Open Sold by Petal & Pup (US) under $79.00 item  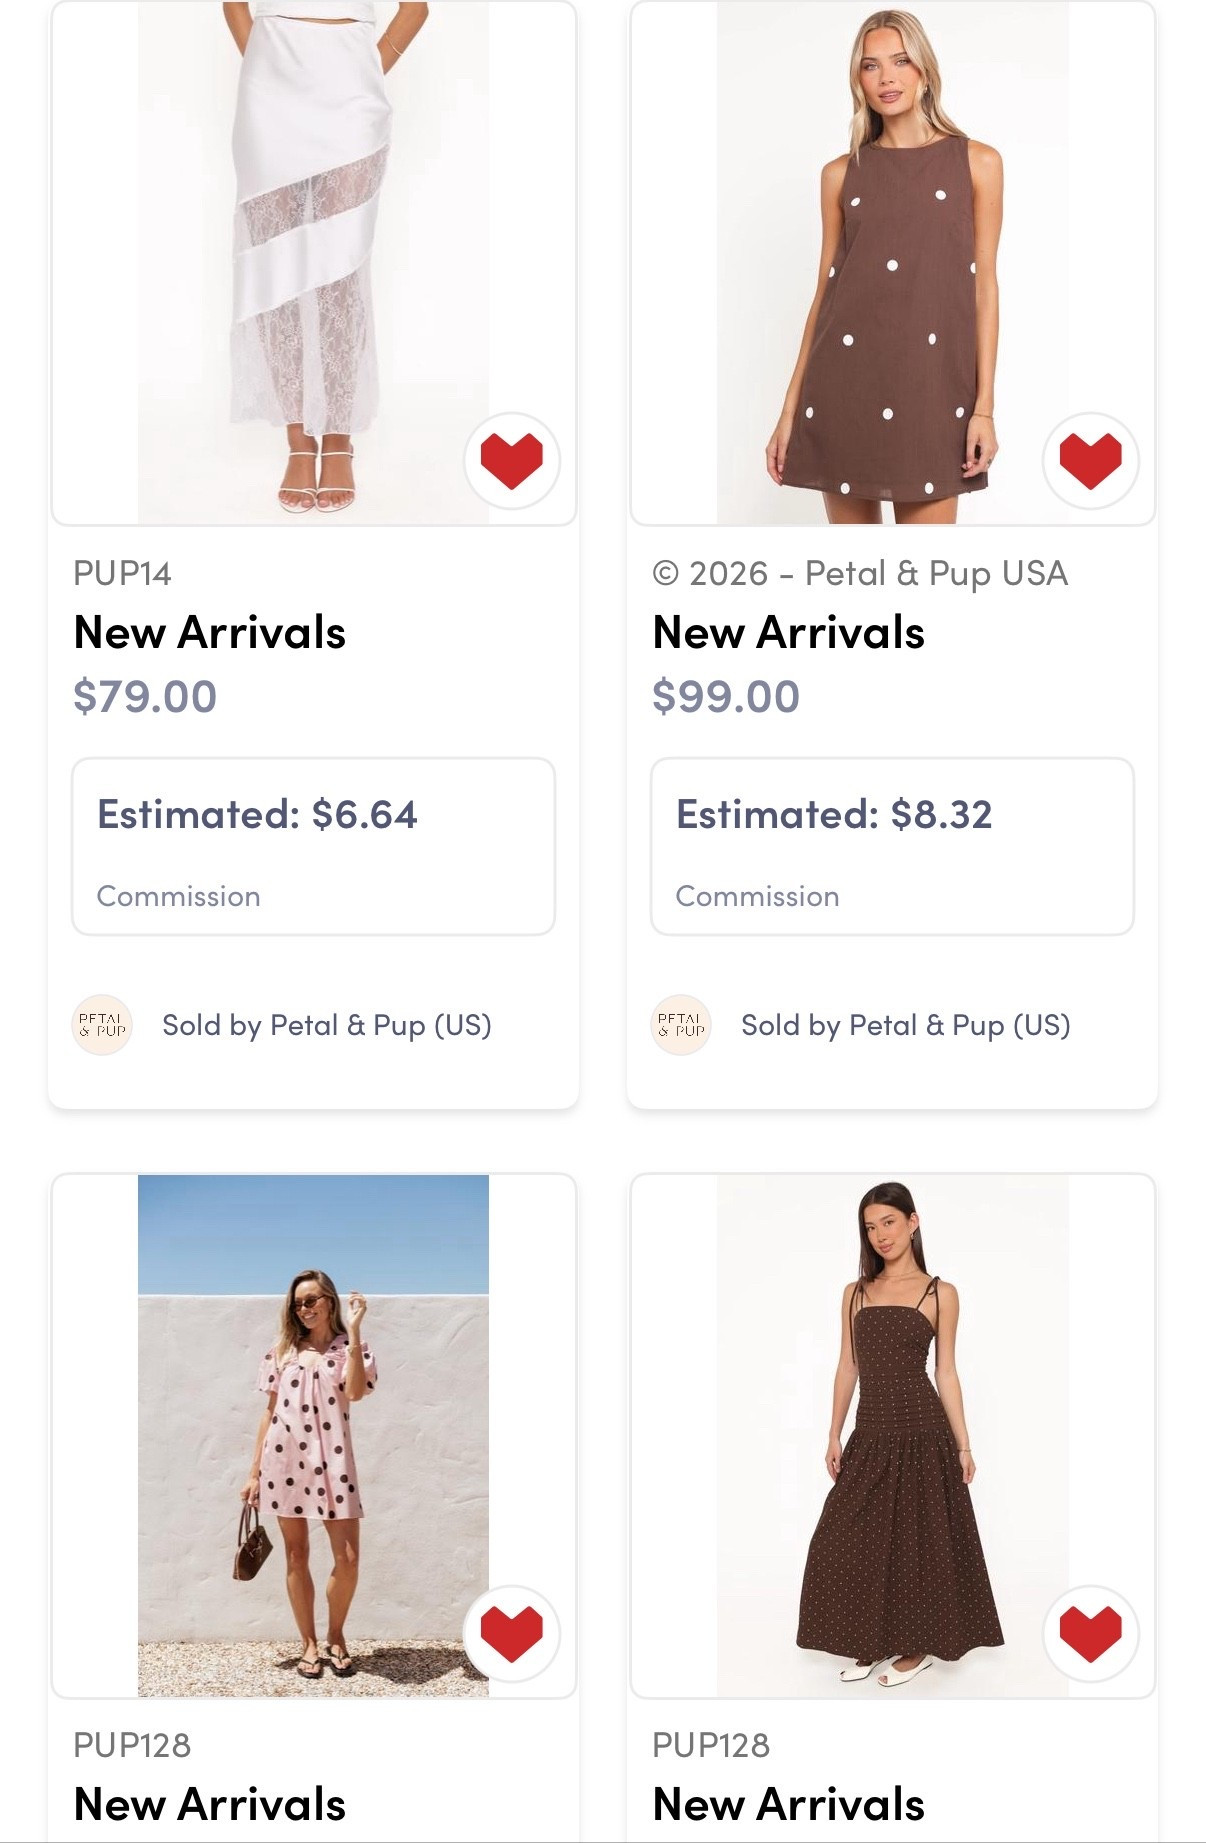coord(327,1026)
